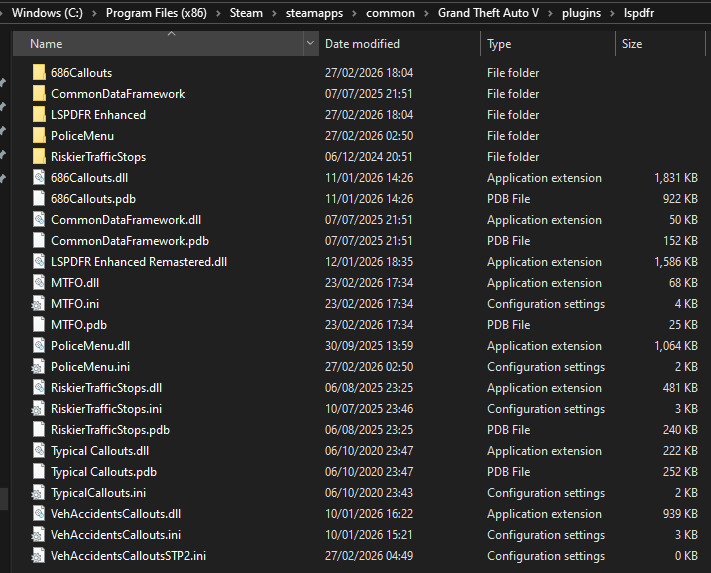Open the CommonDataFramework folder icon

pos(39,93)
